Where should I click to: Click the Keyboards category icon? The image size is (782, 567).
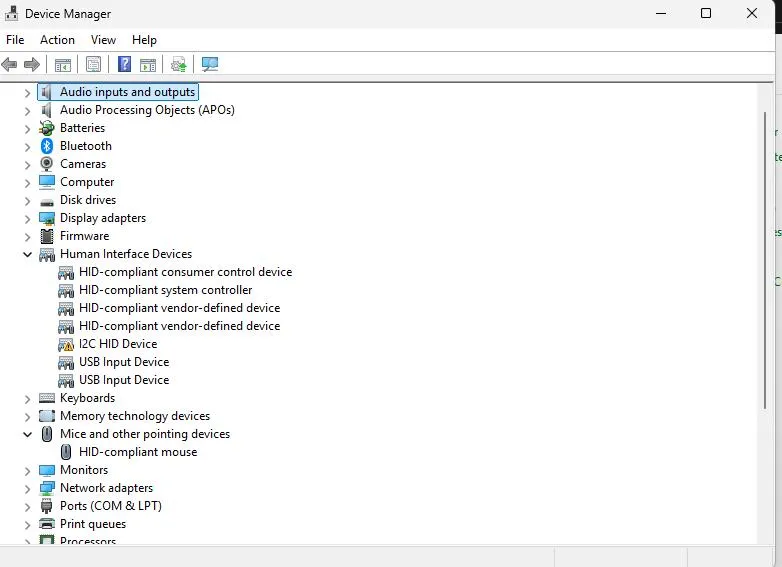pyautogui.click(x=47, y=398)
